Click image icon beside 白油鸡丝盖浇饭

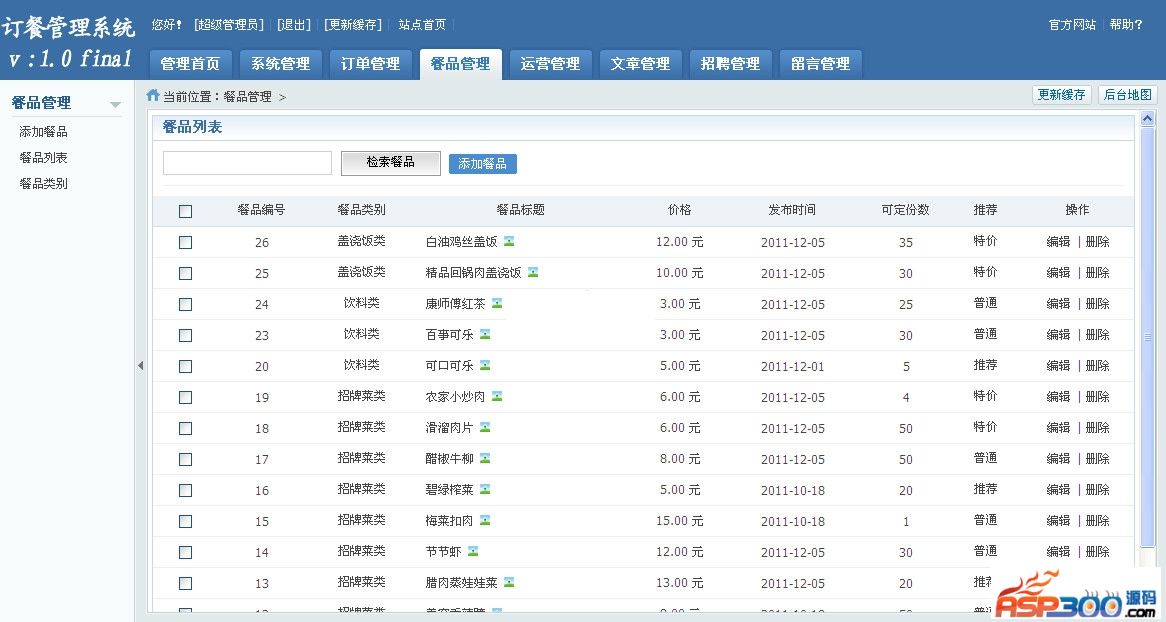[509, 241]
